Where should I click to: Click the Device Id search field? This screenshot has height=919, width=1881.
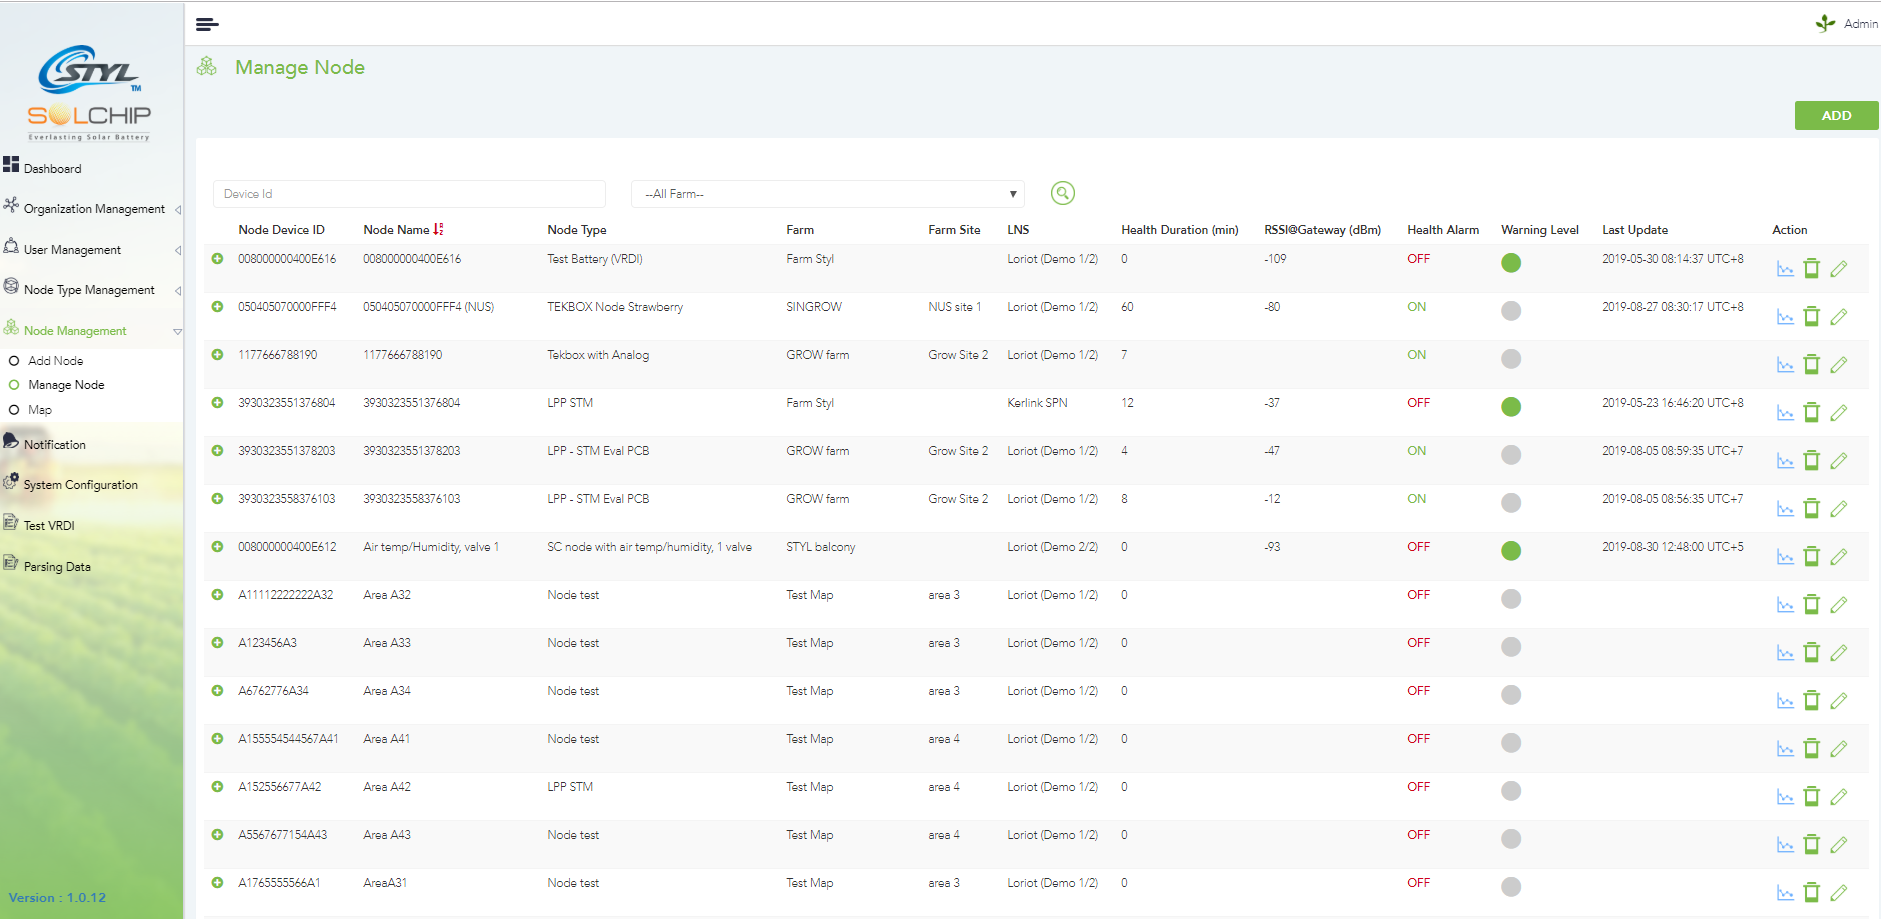click(409, 194)
